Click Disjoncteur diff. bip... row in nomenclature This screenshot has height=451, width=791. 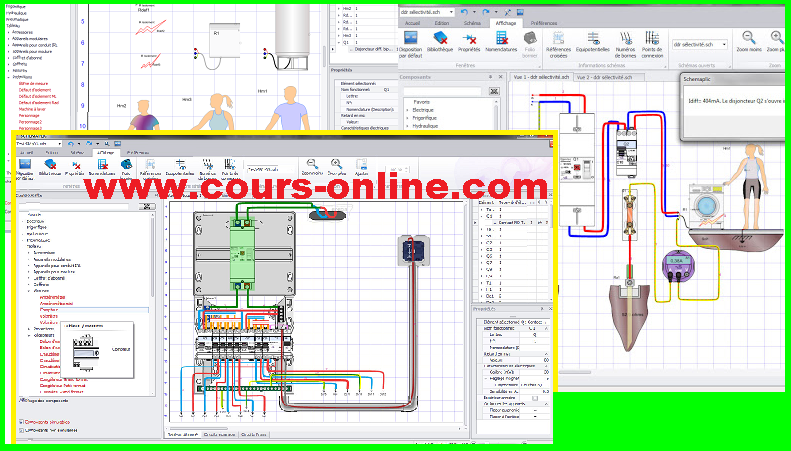[373, 49]
